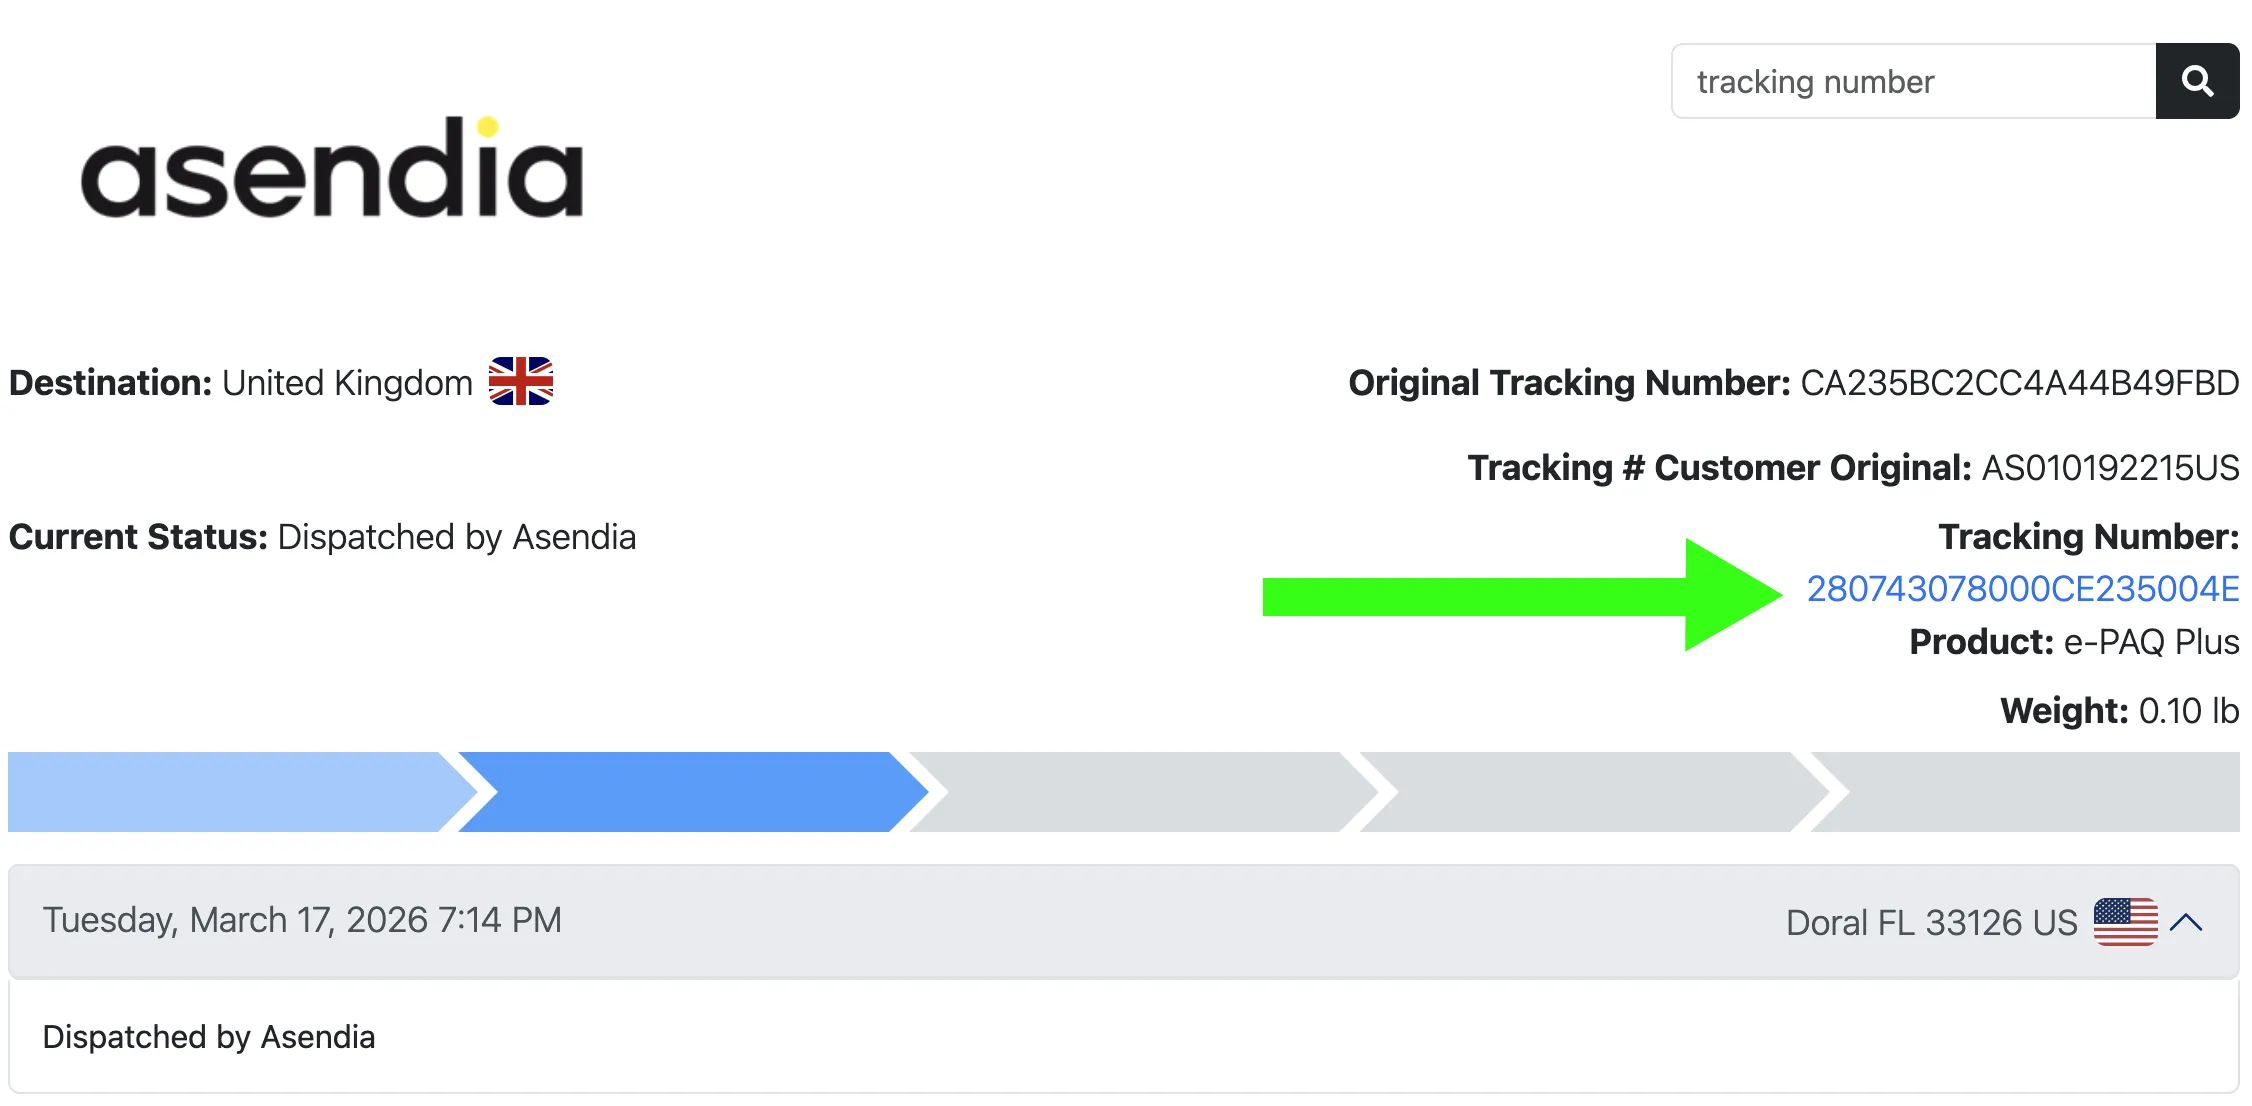Click the United States flag icon

(x=2125, y=922)
